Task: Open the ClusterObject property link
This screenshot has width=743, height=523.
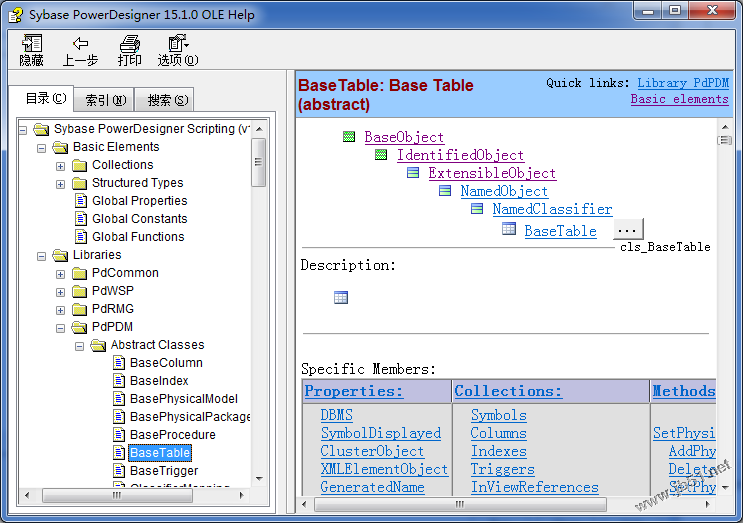Action: tap(372, 451)
